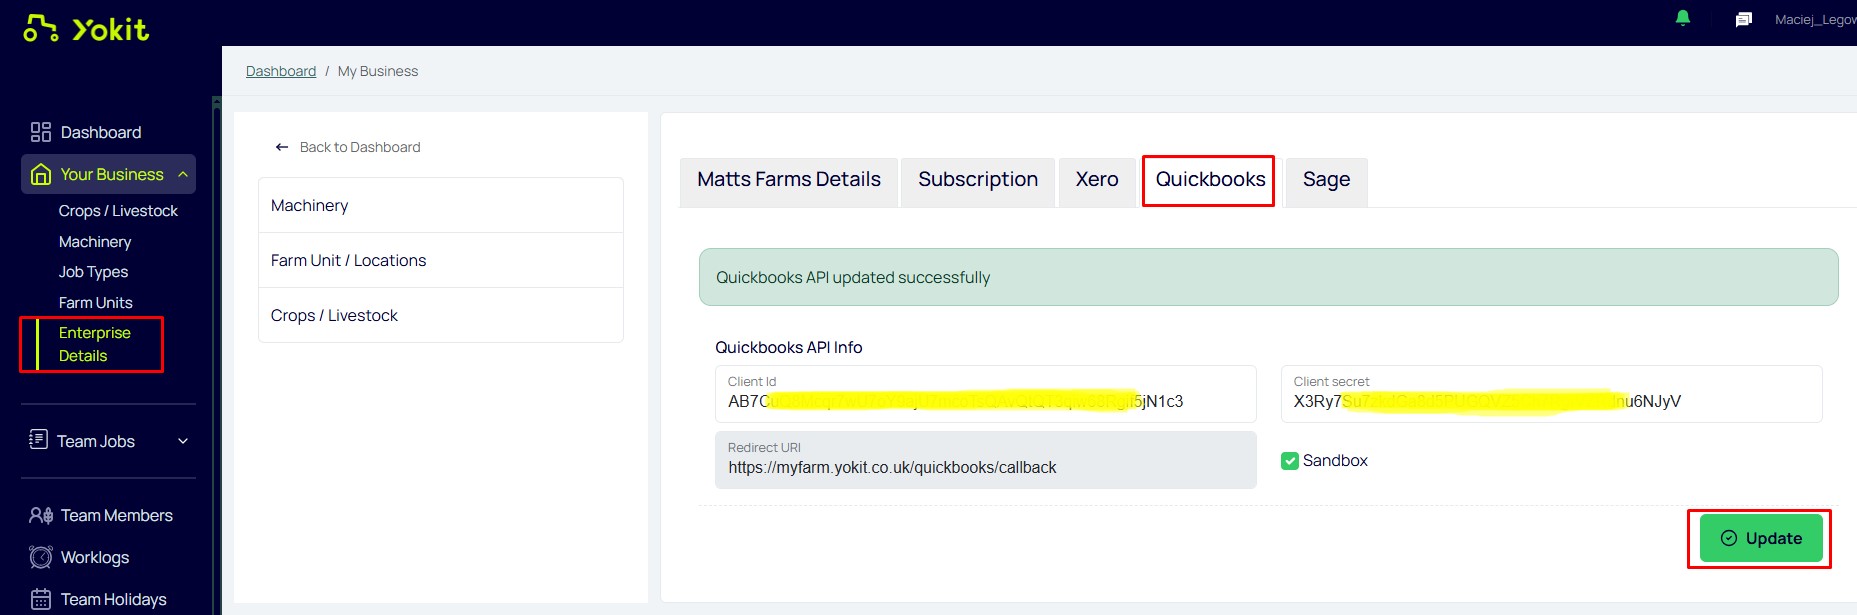
Task: Open the Machinery card in the panel list
Action: pyautogui.click(x=441, y=205)
